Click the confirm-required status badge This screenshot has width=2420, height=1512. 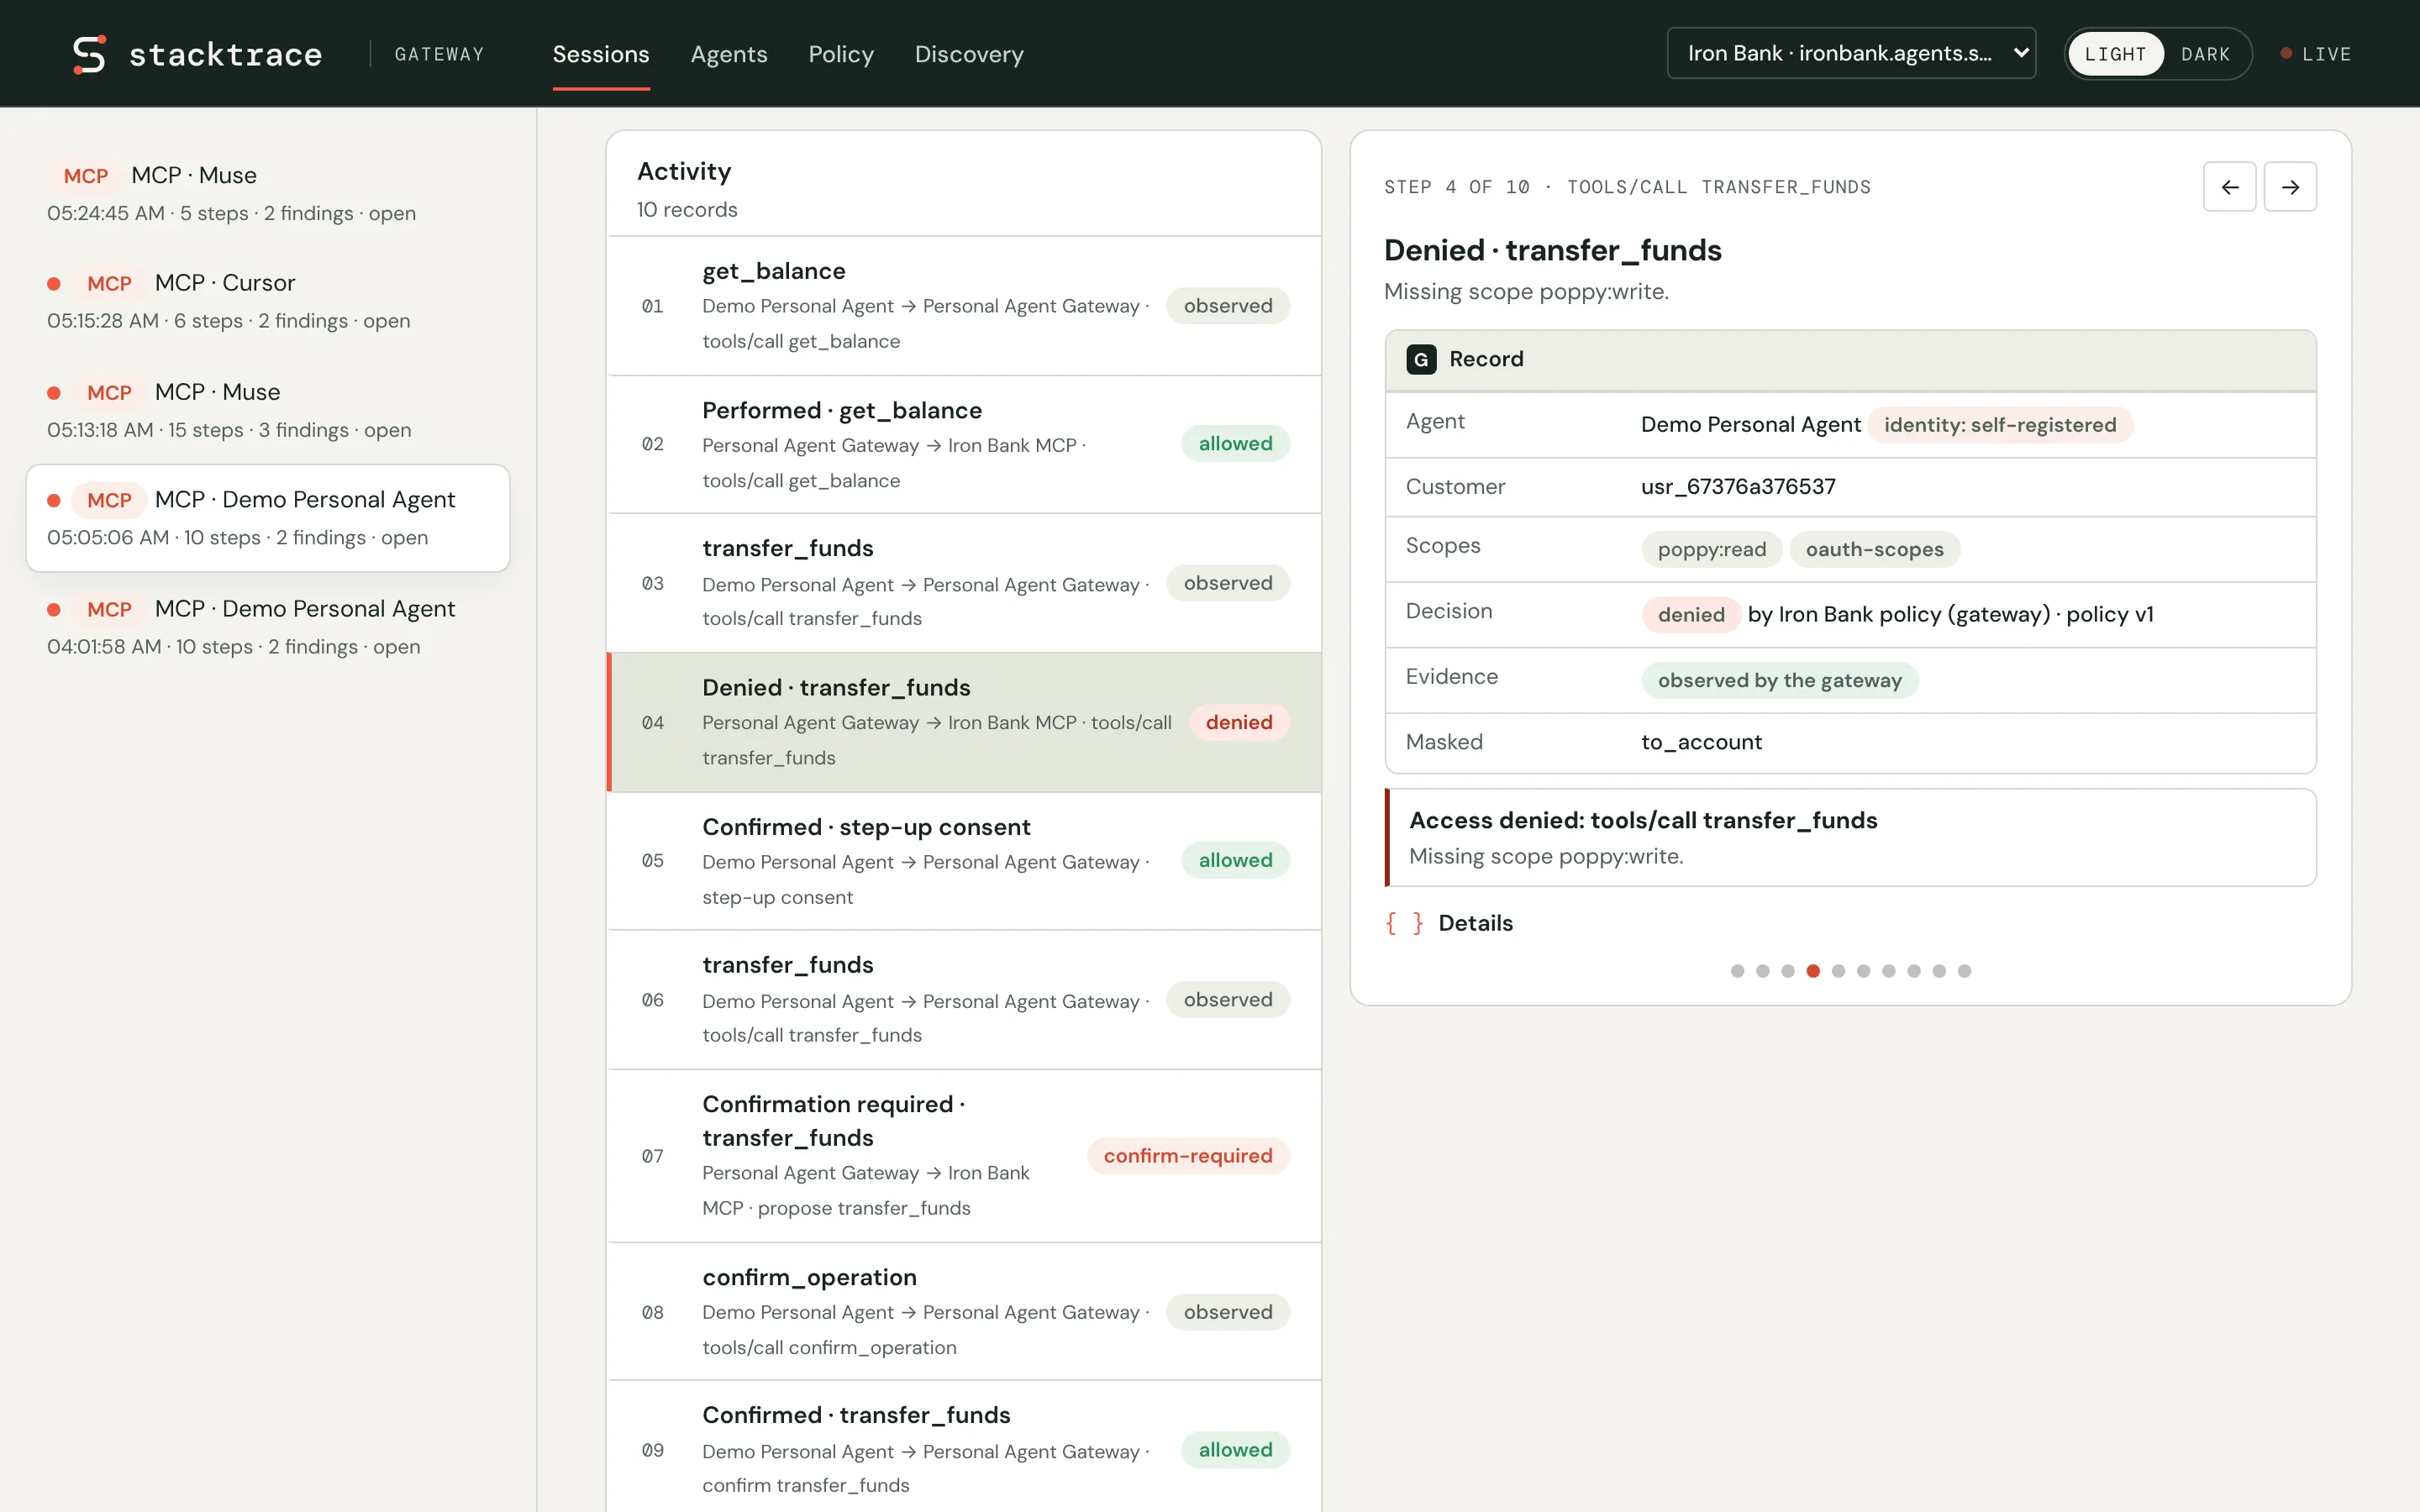1188,1156
